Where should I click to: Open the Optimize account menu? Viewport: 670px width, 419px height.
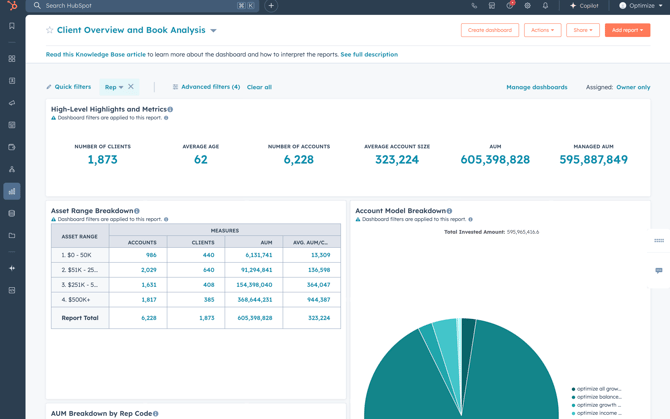pyautogui.click(x=641, y=6)
